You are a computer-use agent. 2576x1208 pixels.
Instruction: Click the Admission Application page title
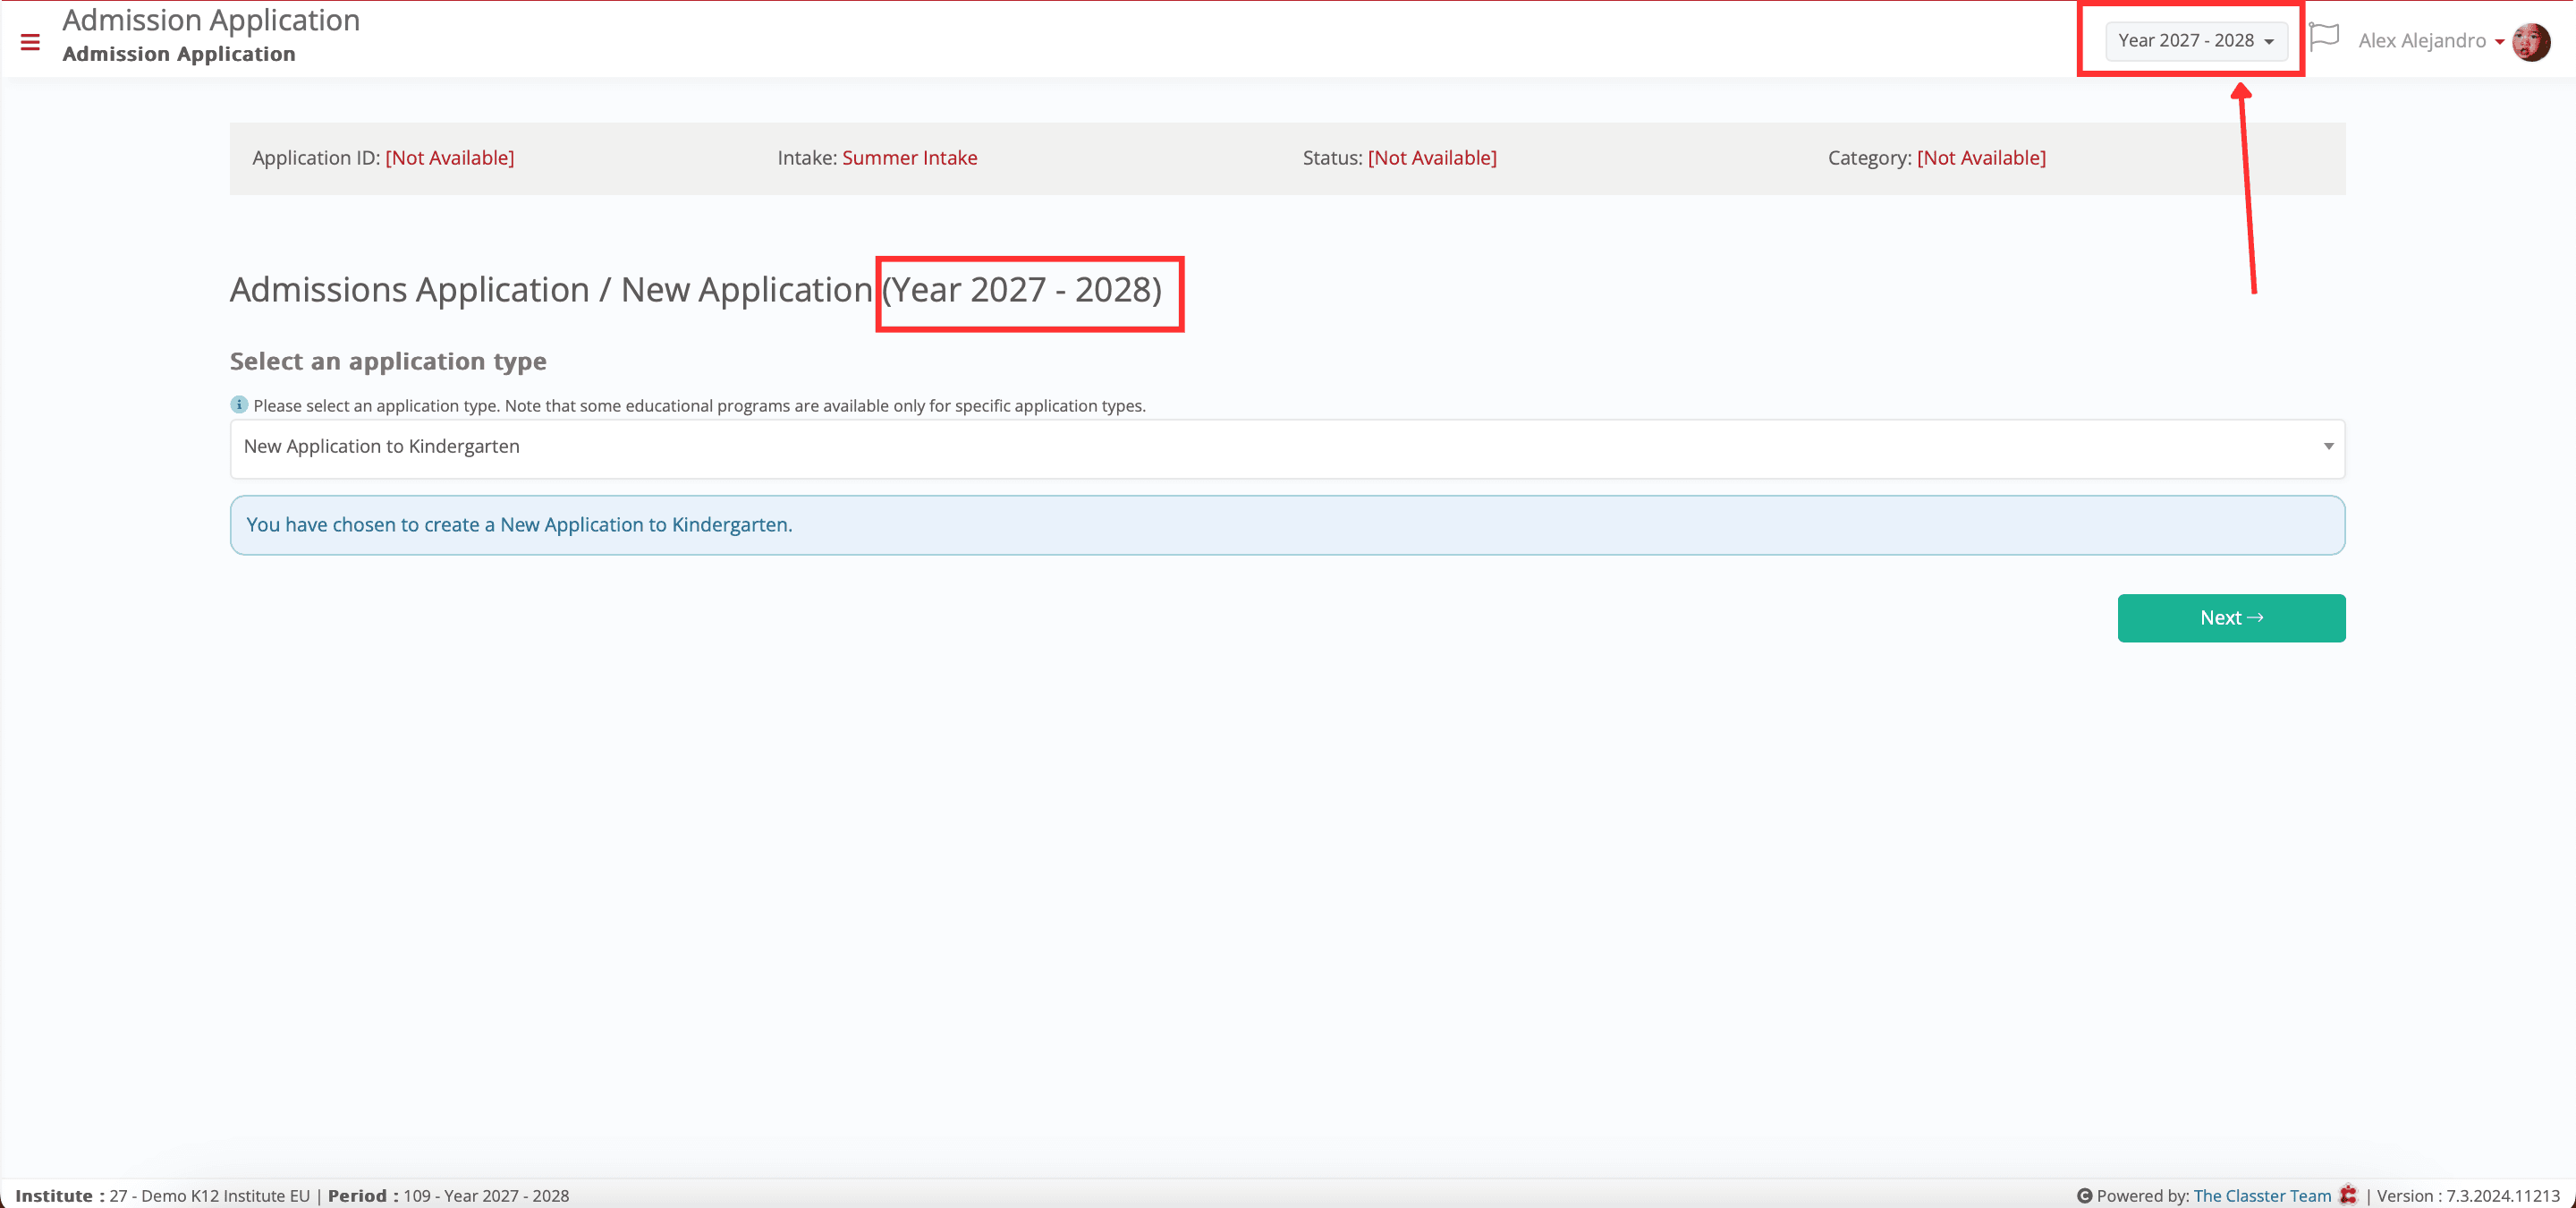click(x=211, y=20)
